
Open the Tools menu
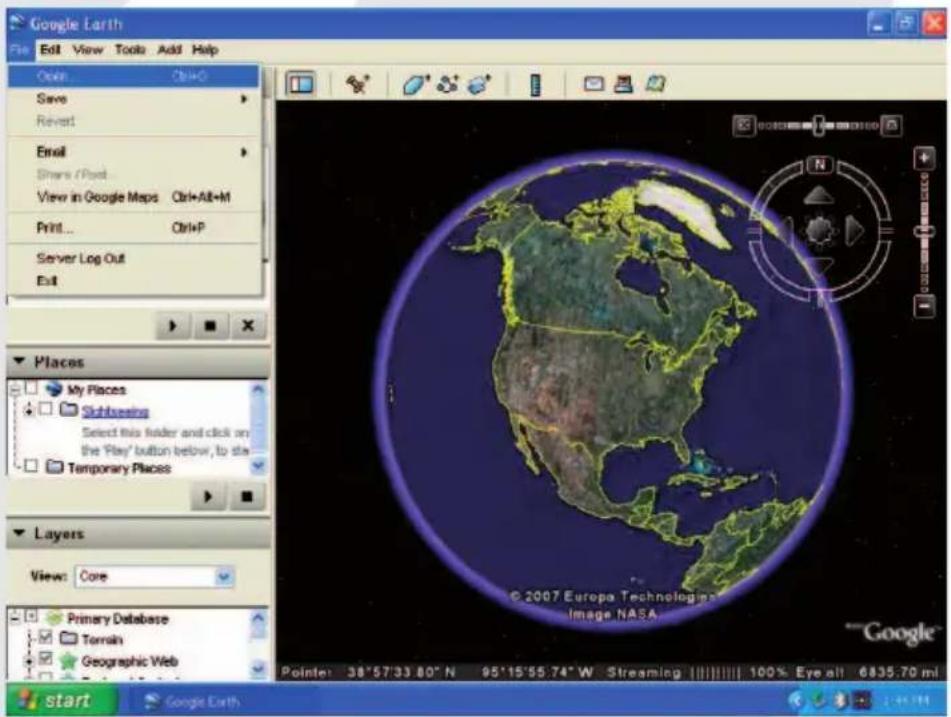click(130, 50)
